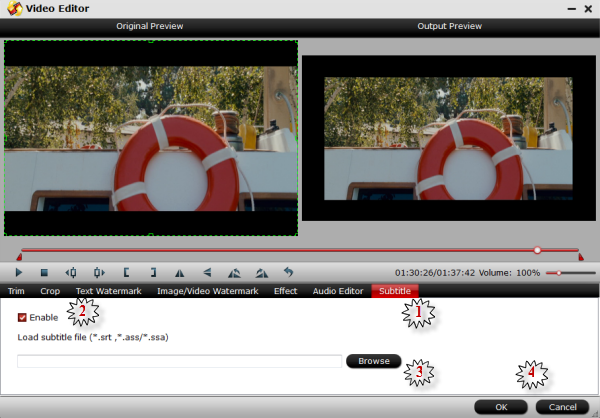Screen dimensions: 600x418
Task: Click the Load subtitle file label
Action: click(x=93, y=337)
